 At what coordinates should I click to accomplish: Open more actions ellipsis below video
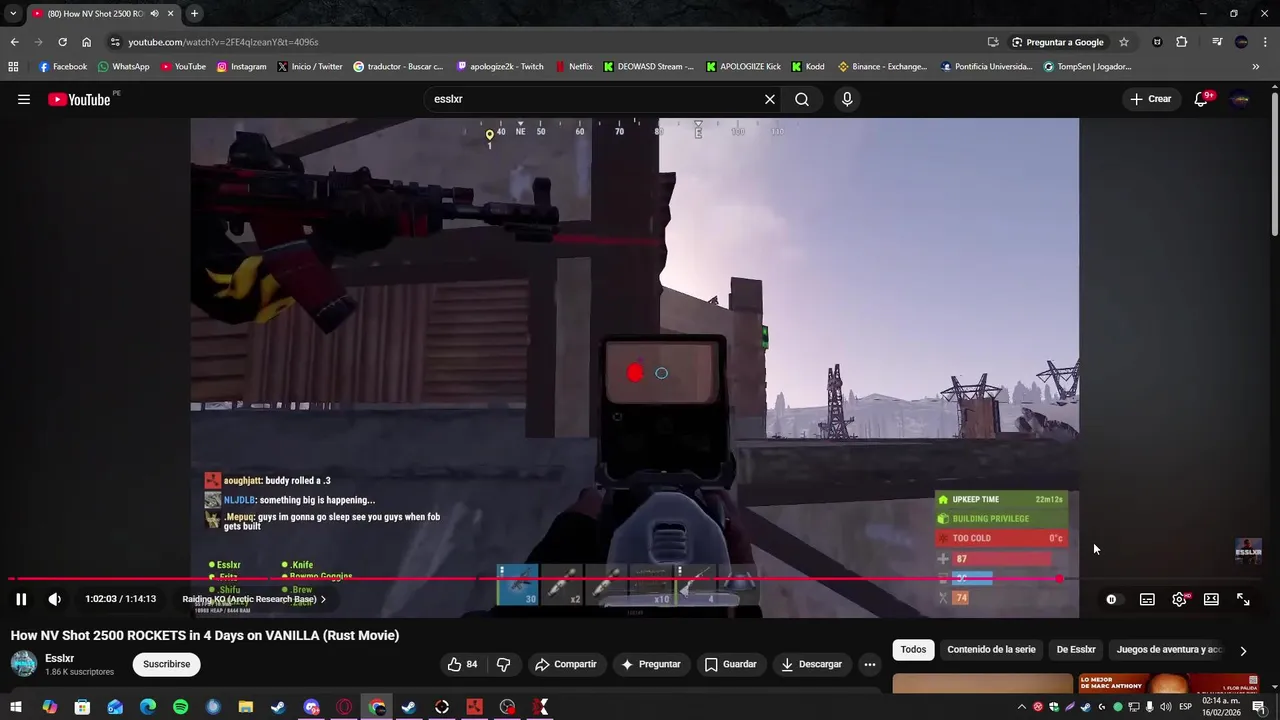tap(870, 664)
